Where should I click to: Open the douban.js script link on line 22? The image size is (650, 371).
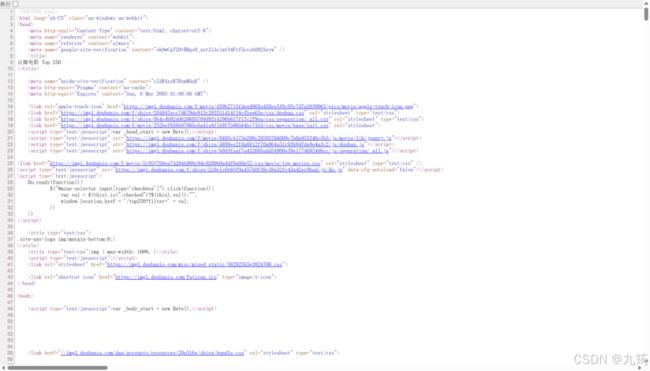click(245, 144)
